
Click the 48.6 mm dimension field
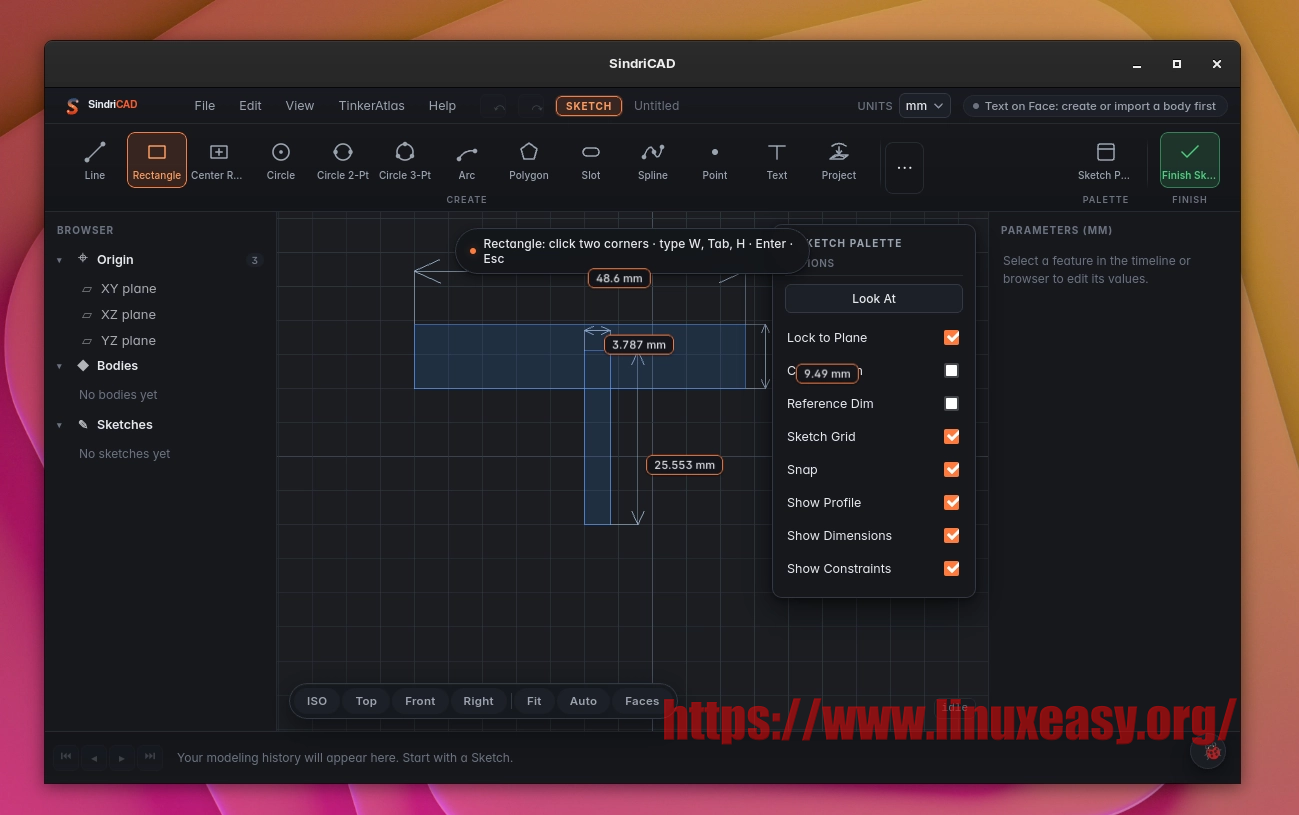pyautogui.click(x=619, y=278)
